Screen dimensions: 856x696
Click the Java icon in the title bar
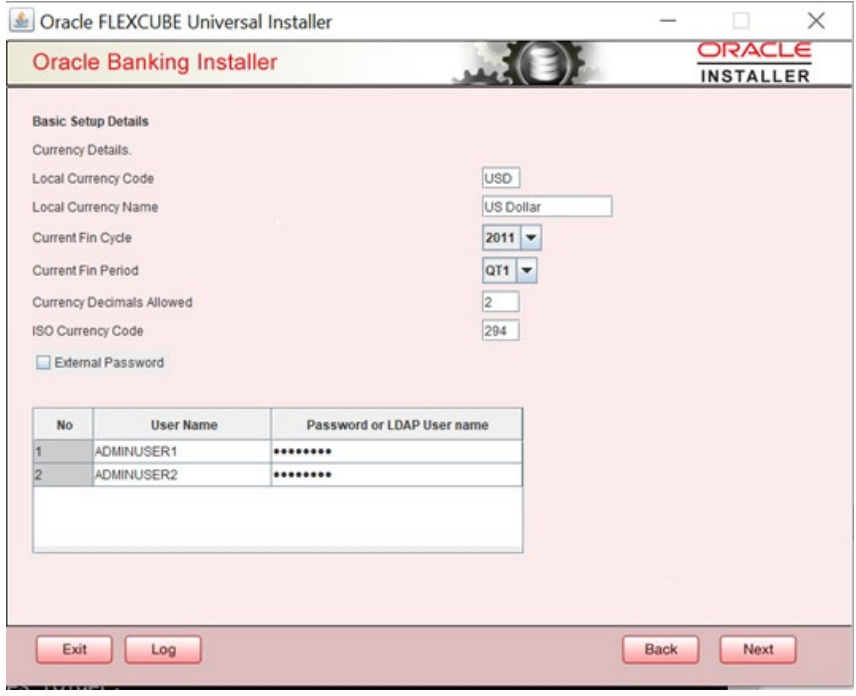click(21, 21)
